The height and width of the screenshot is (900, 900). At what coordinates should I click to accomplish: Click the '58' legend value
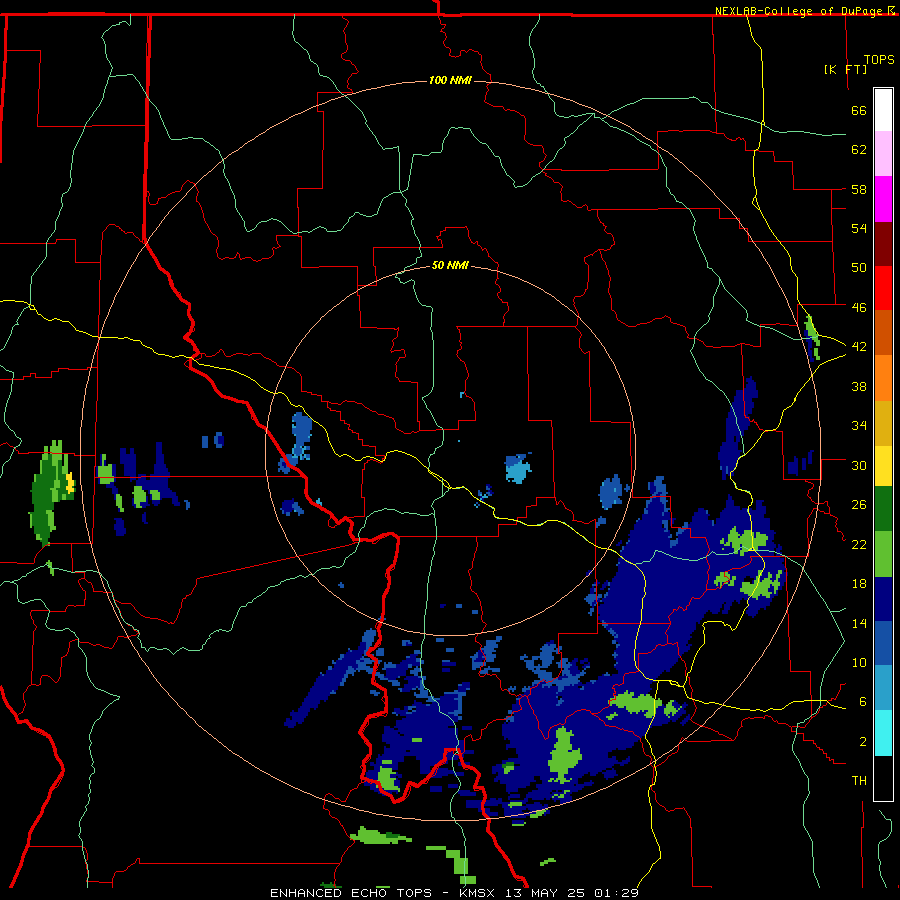(859, 189)
